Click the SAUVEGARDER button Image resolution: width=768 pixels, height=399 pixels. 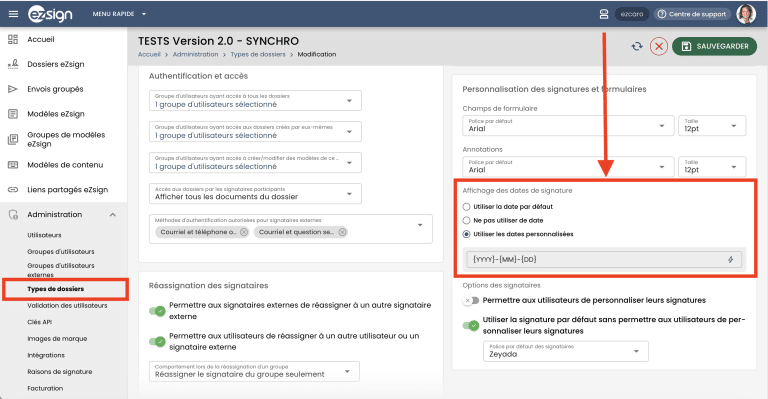point(715,47)
